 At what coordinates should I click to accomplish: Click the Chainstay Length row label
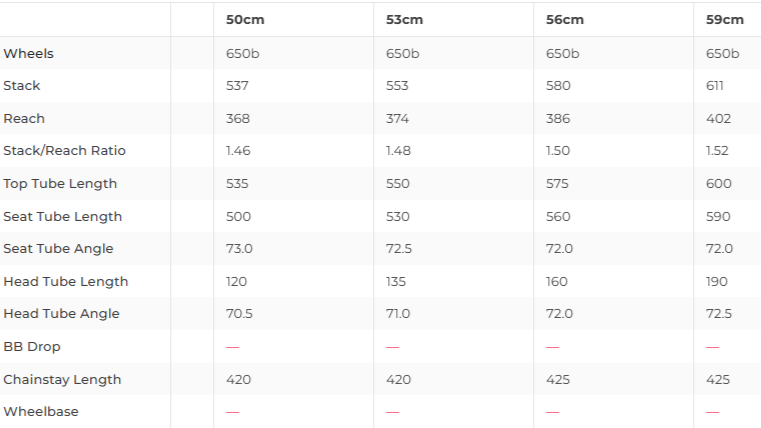click(62, 380)
